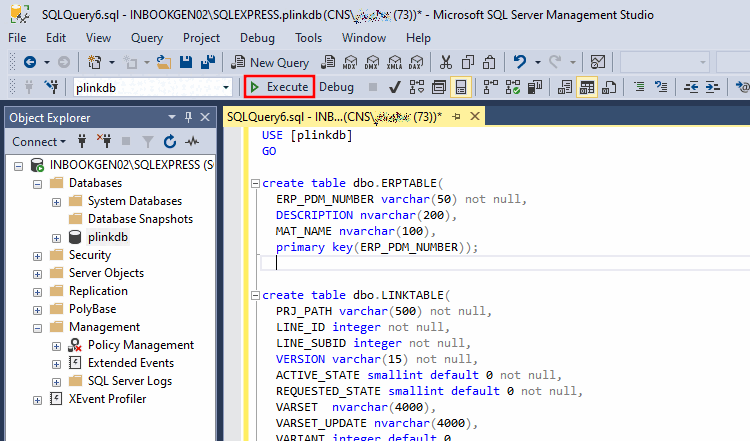750x441 pixels.
Task: Click the Parse checkmark icon
Action: click(x=395, y=88)
